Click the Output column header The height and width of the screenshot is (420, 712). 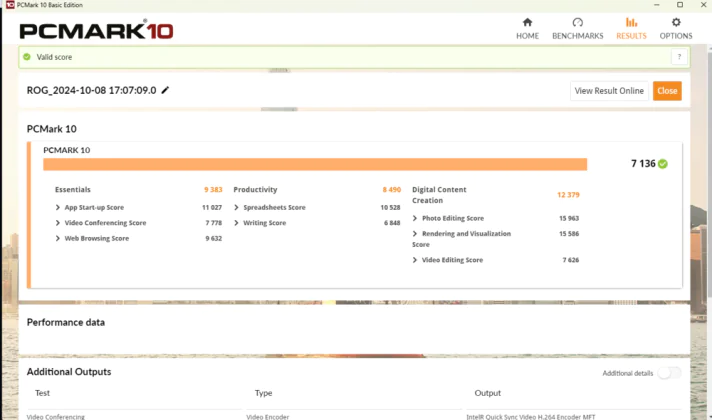488,393
